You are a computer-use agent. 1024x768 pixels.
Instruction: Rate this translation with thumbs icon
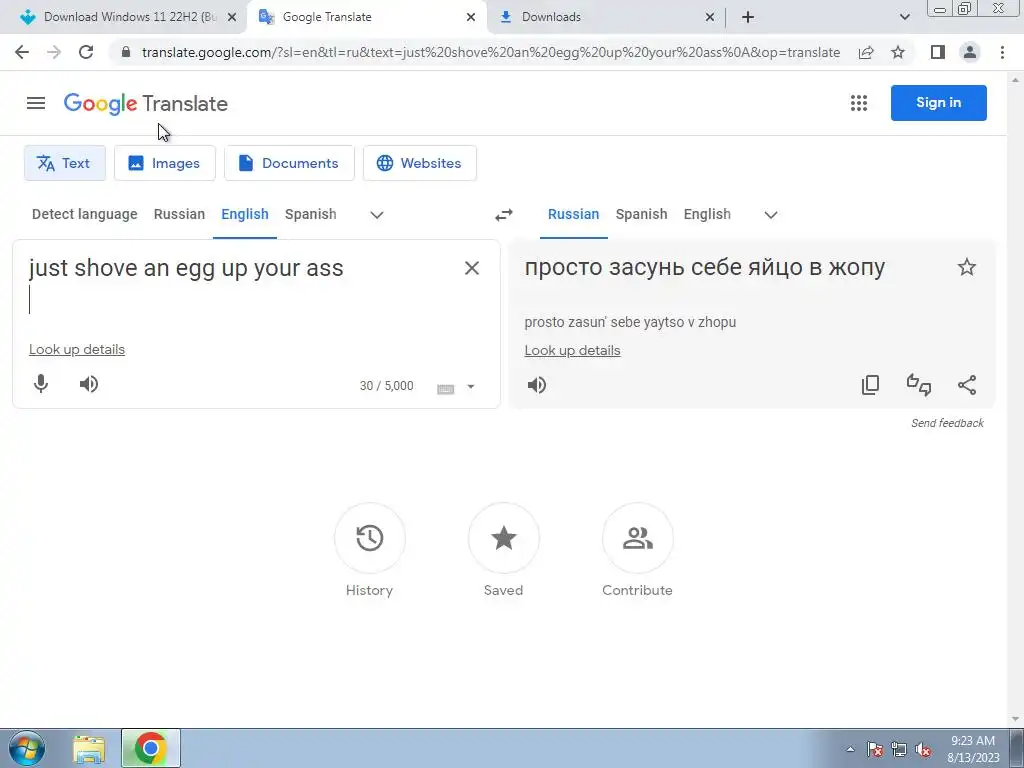[919, 385]
